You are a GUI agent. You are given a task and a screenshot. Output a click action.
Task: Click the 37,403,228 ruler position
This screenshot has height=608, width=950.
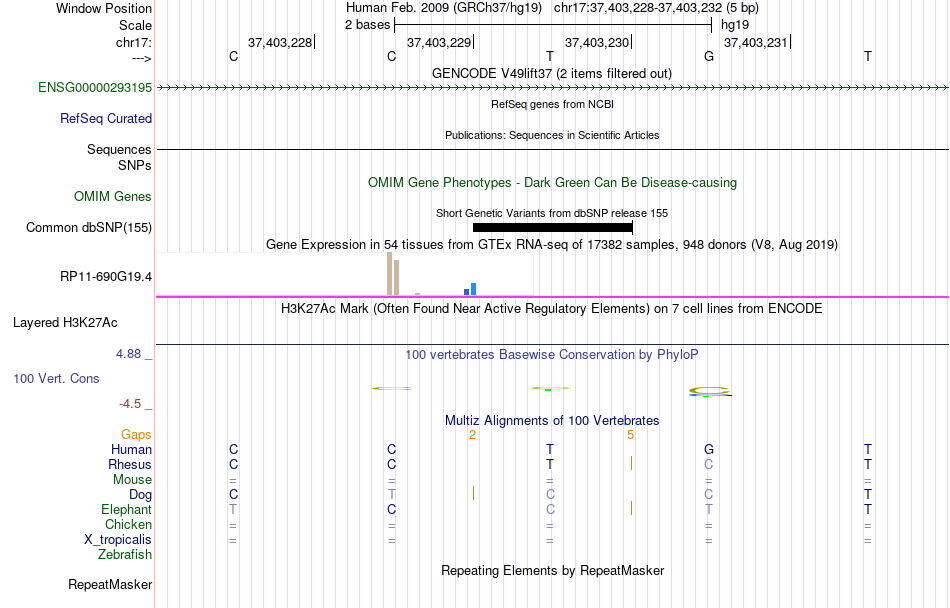pos(280,42)
